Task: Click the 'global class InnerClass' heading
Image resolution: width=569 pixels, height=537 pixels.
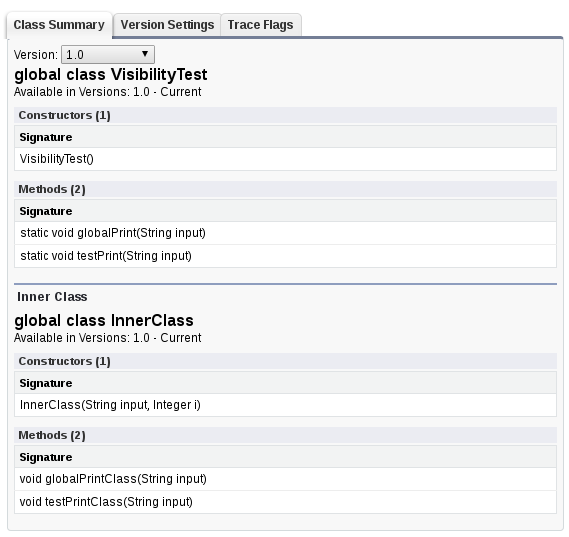Action: coord(104,321)
